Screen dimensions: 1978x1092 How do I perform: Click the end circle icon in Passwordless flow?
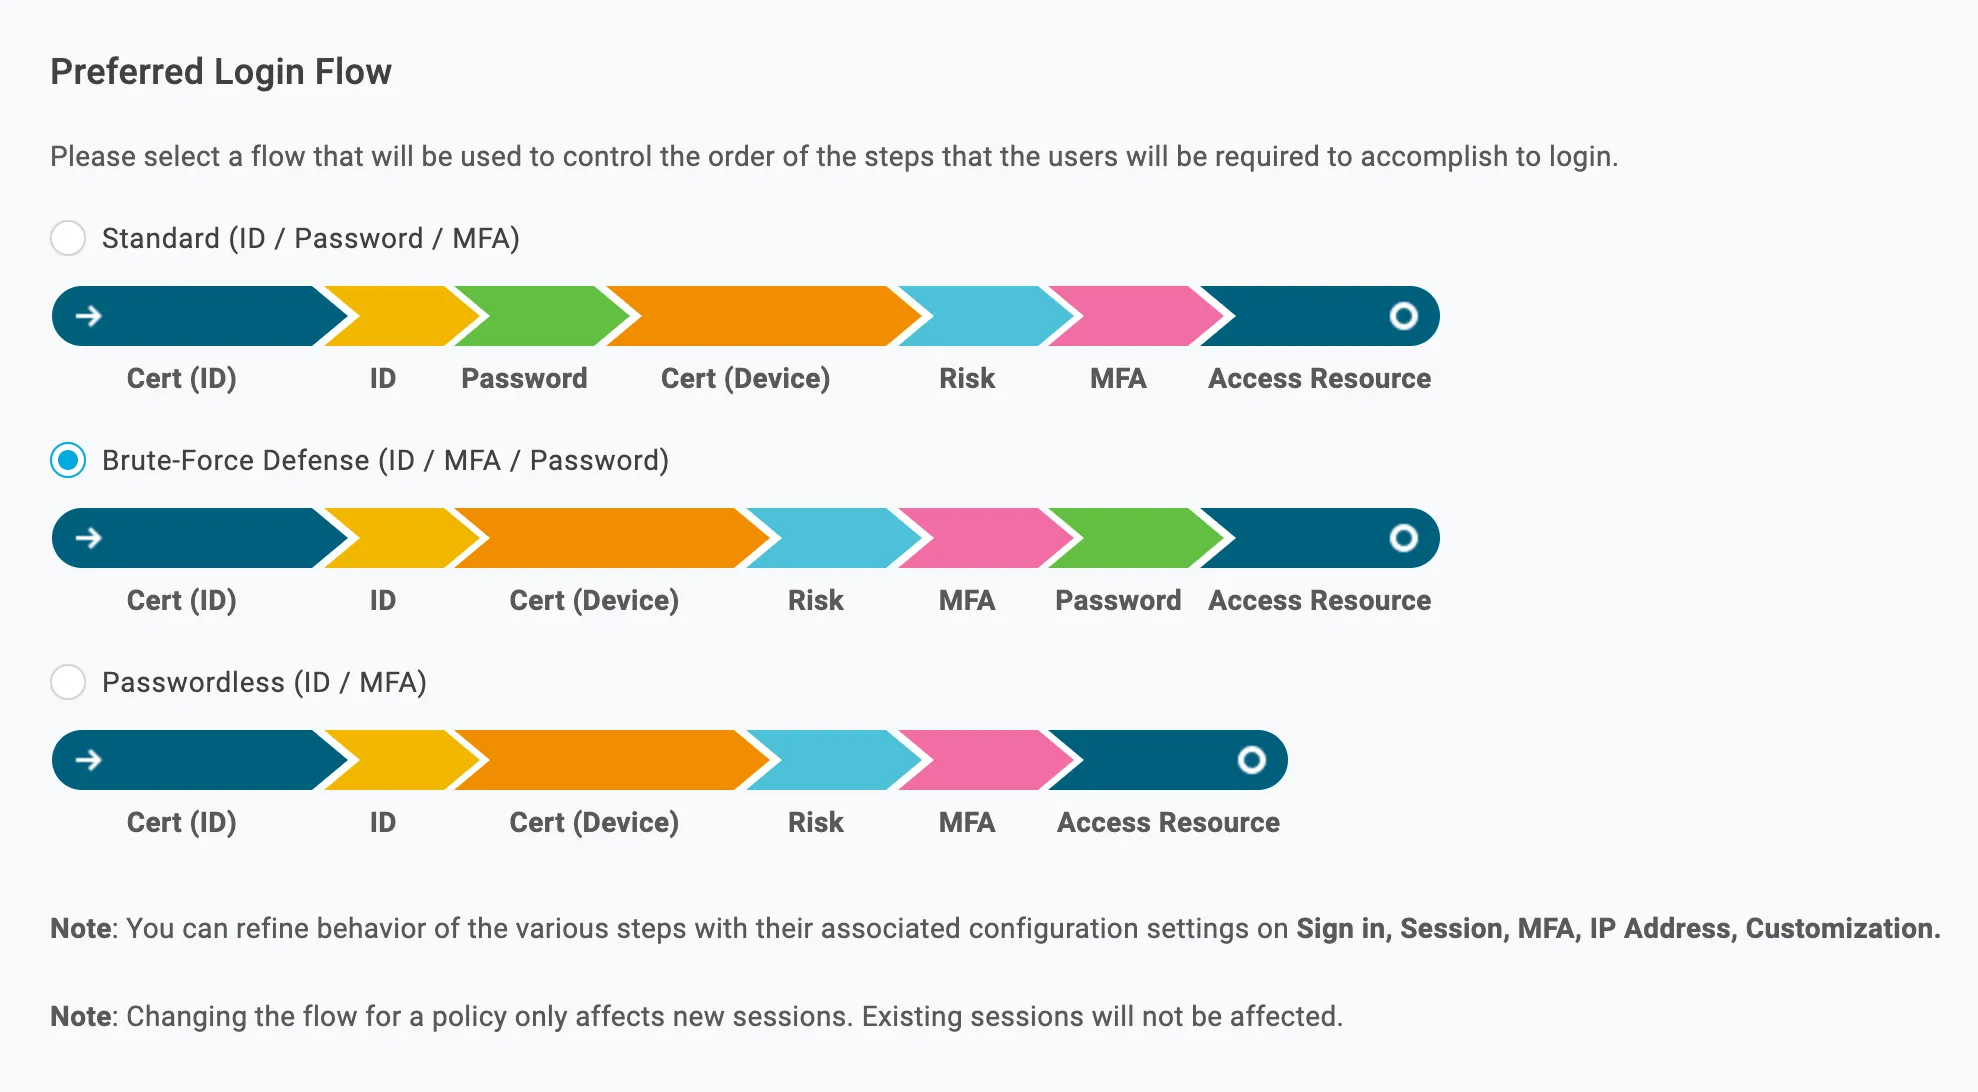(x=1251, y=760)
